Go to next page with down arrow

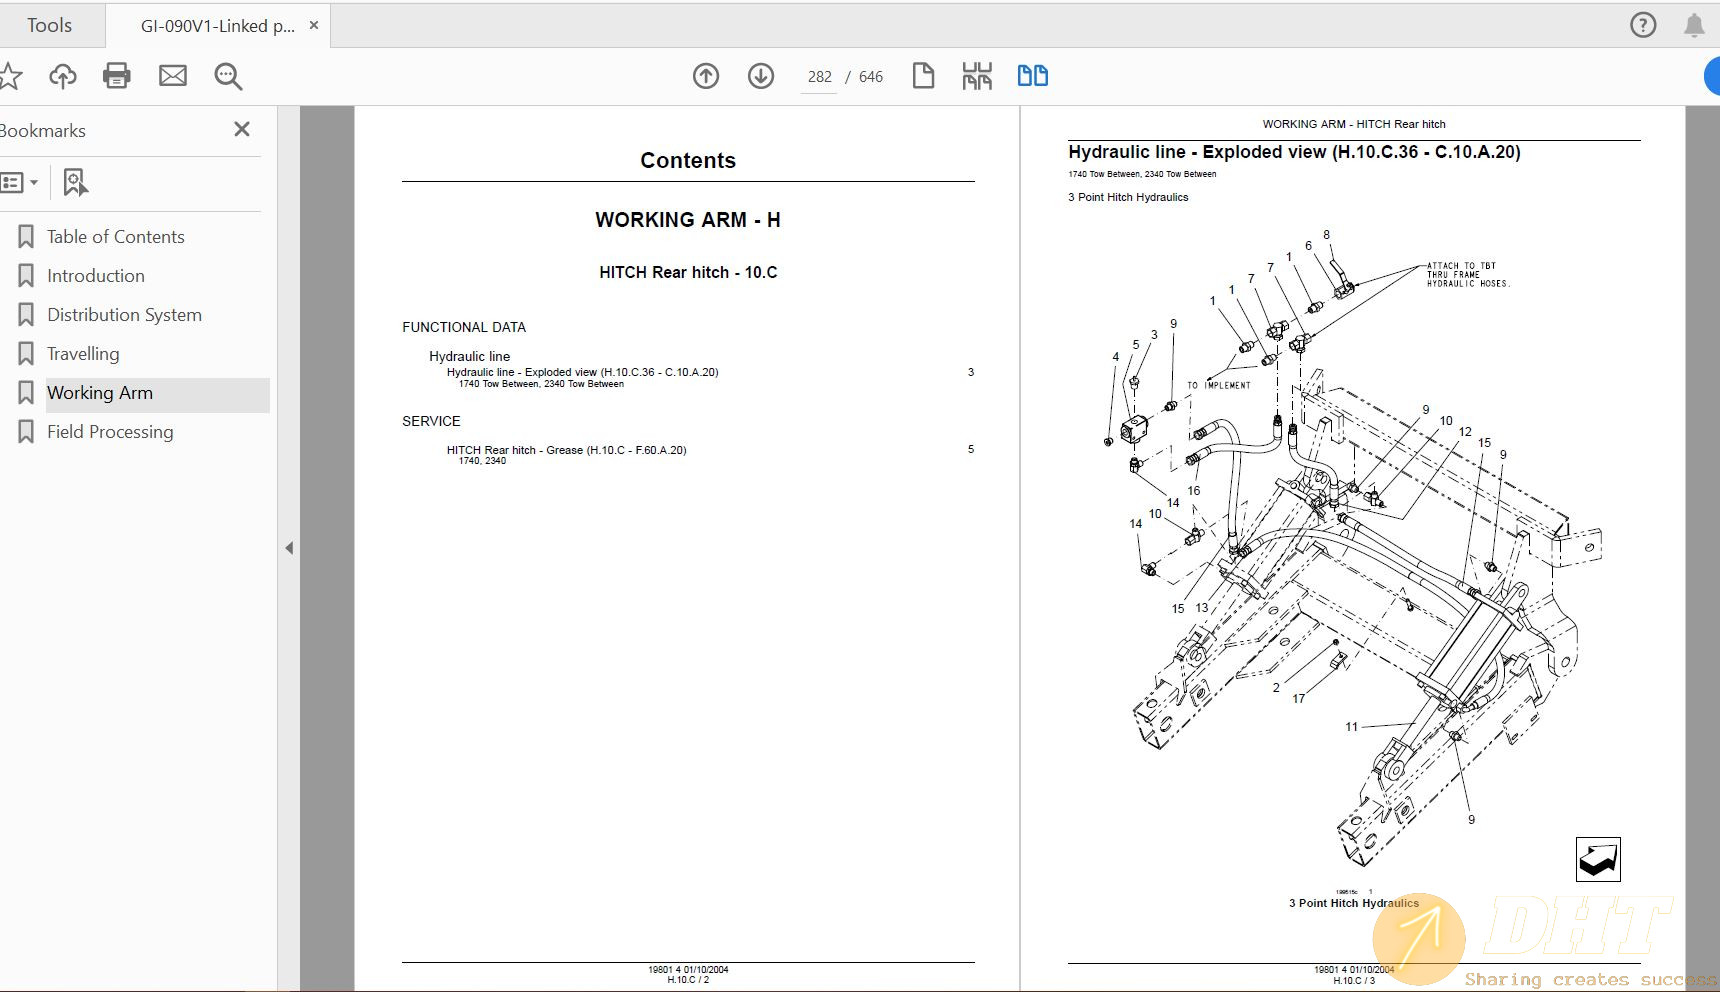coord(761,76)
